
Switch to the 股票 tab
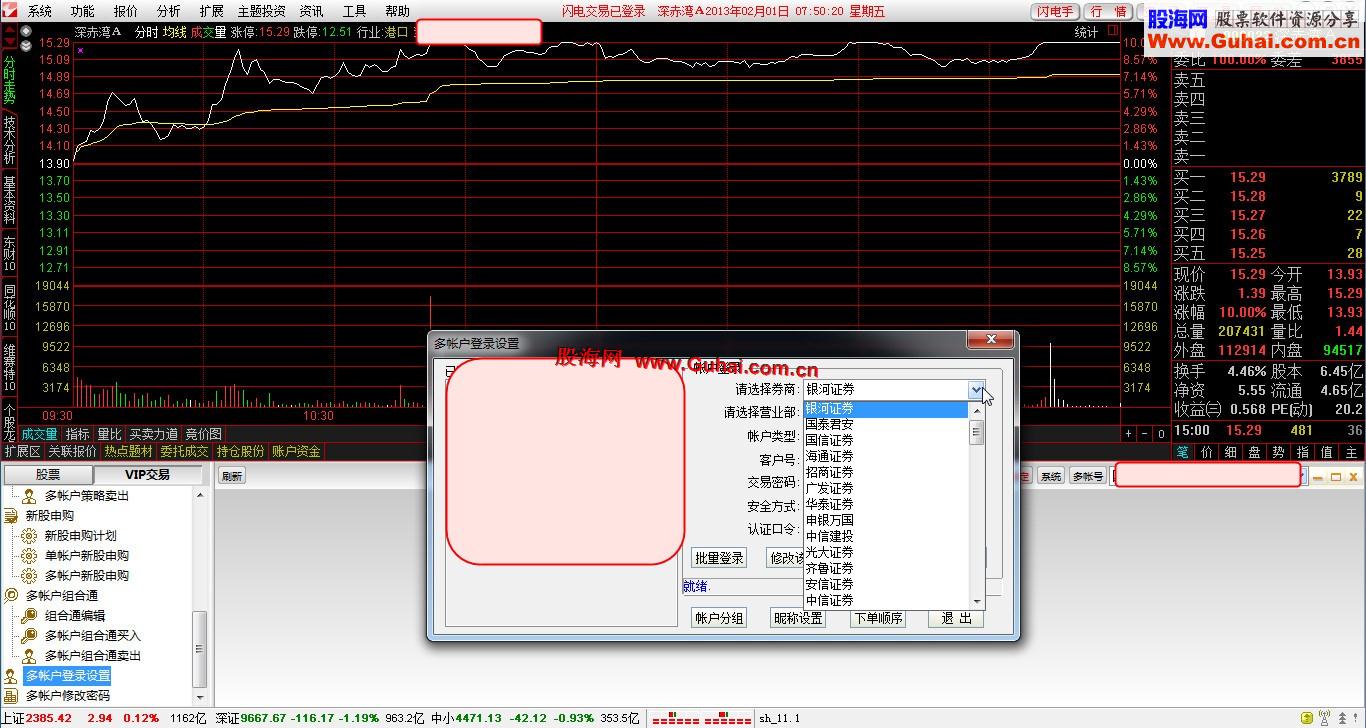click(48, 475)
